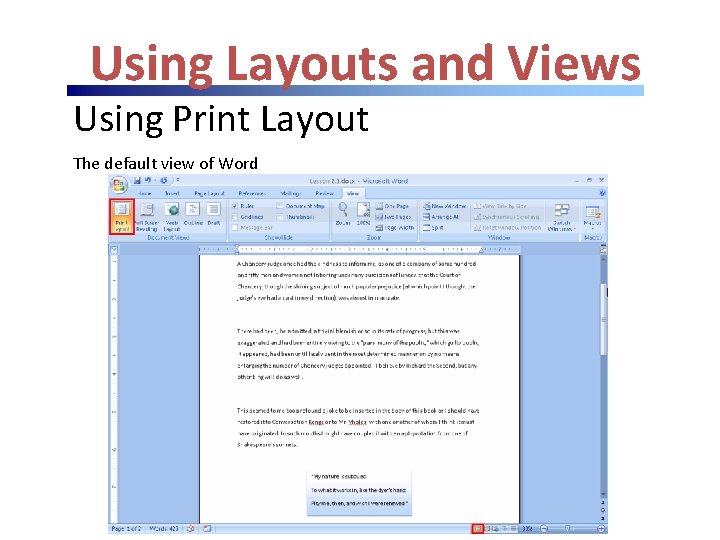The image size is (720, 540).
Task: Click proofing errors icon in status bar
Action: click(x=191, y=529)
